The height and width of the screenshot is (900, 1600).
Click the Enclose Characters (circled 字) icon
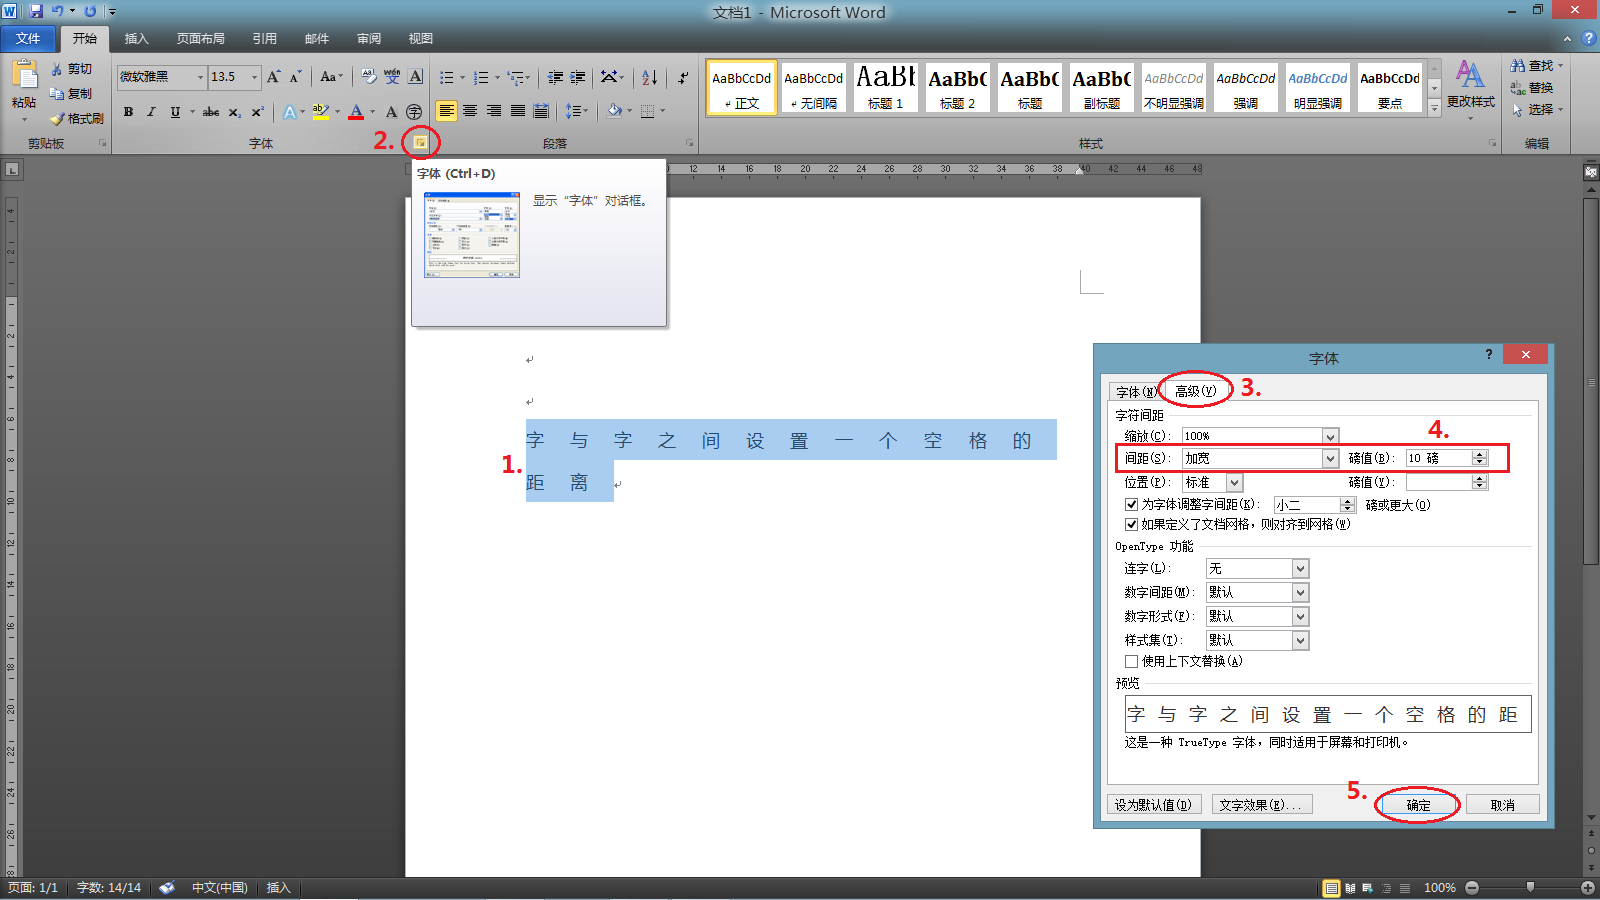click(414, 112)
